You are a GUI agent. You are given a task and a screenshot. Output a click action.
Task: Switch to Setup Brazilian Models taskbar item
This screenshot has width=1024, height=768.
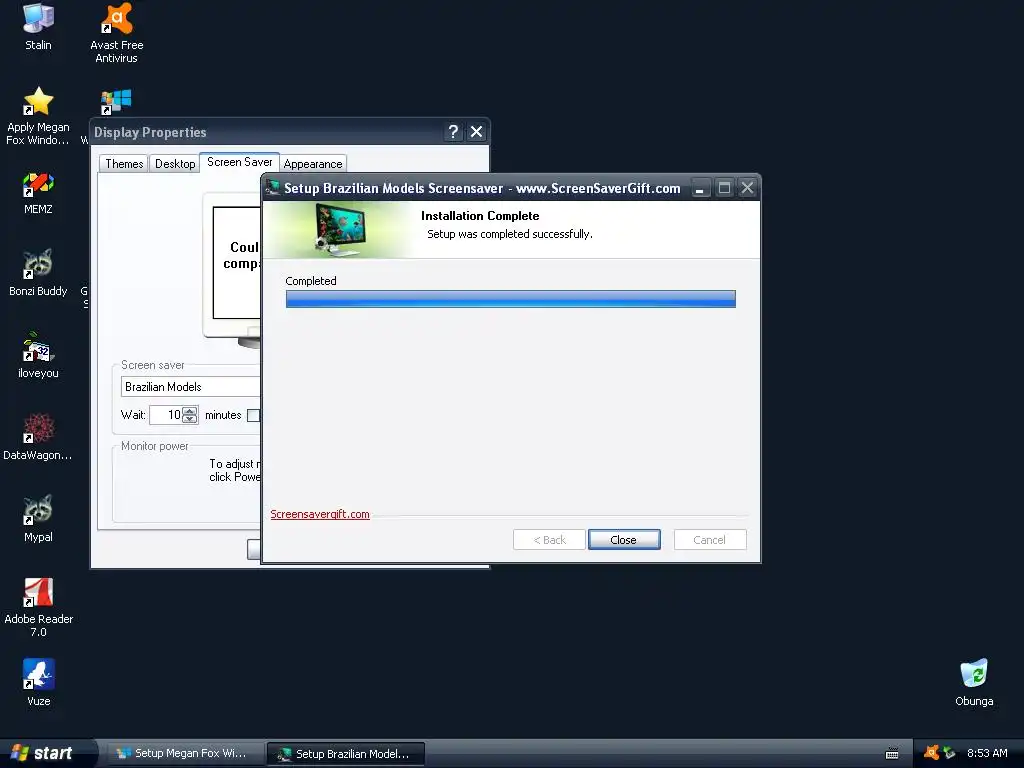(346, 754)
